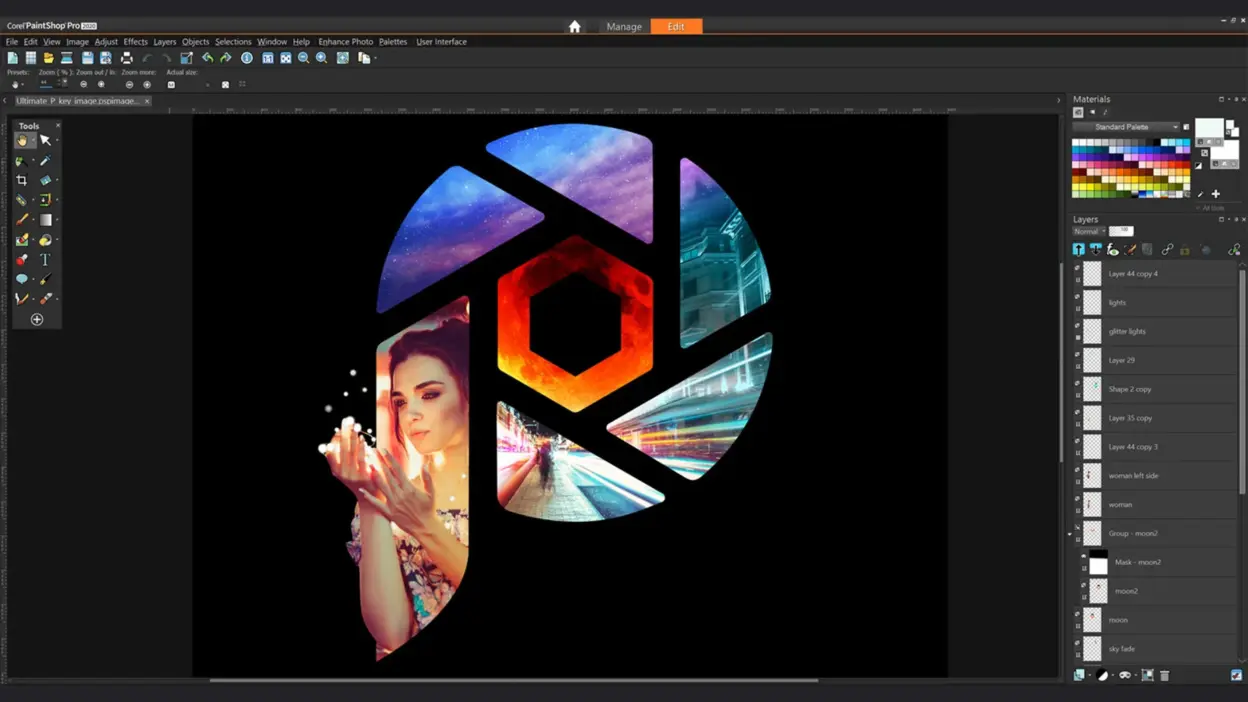Viewport: 1248px width, 702px height.
Task: Toggle visibility of Layer 29
Action: point(1077,355)
